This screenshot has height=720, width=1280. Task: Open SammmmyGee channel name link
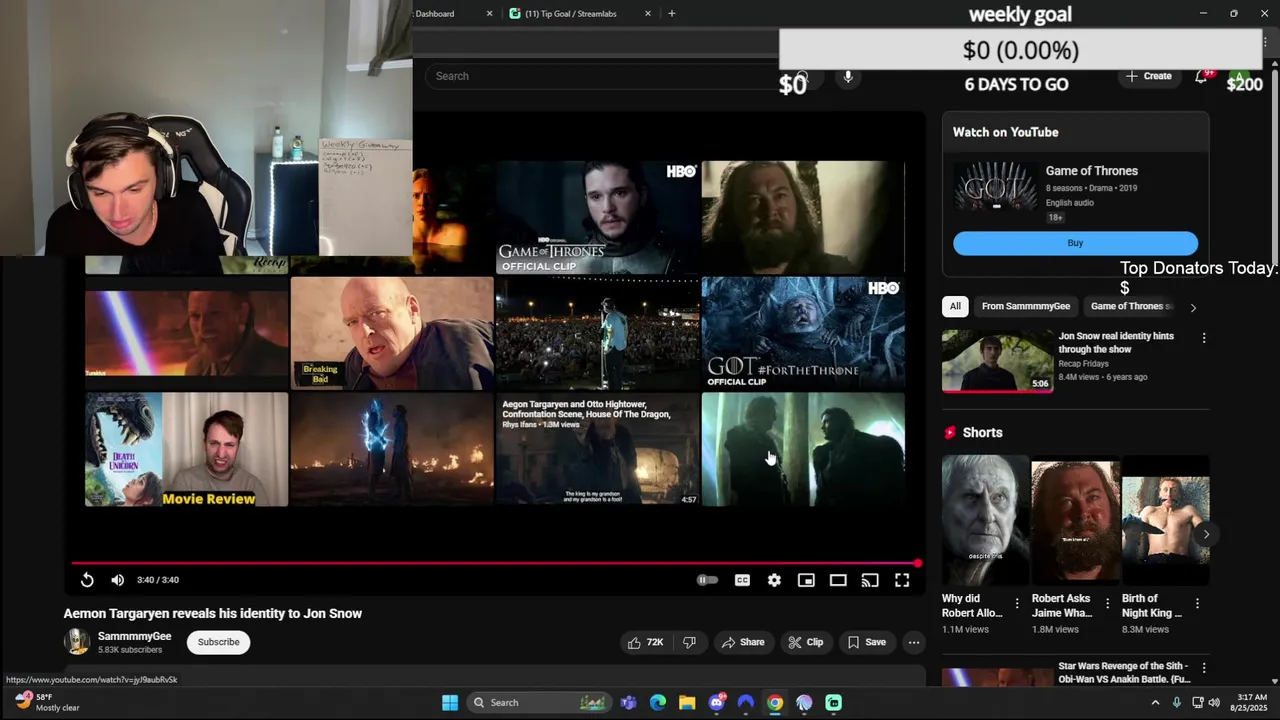click(134, 636)
